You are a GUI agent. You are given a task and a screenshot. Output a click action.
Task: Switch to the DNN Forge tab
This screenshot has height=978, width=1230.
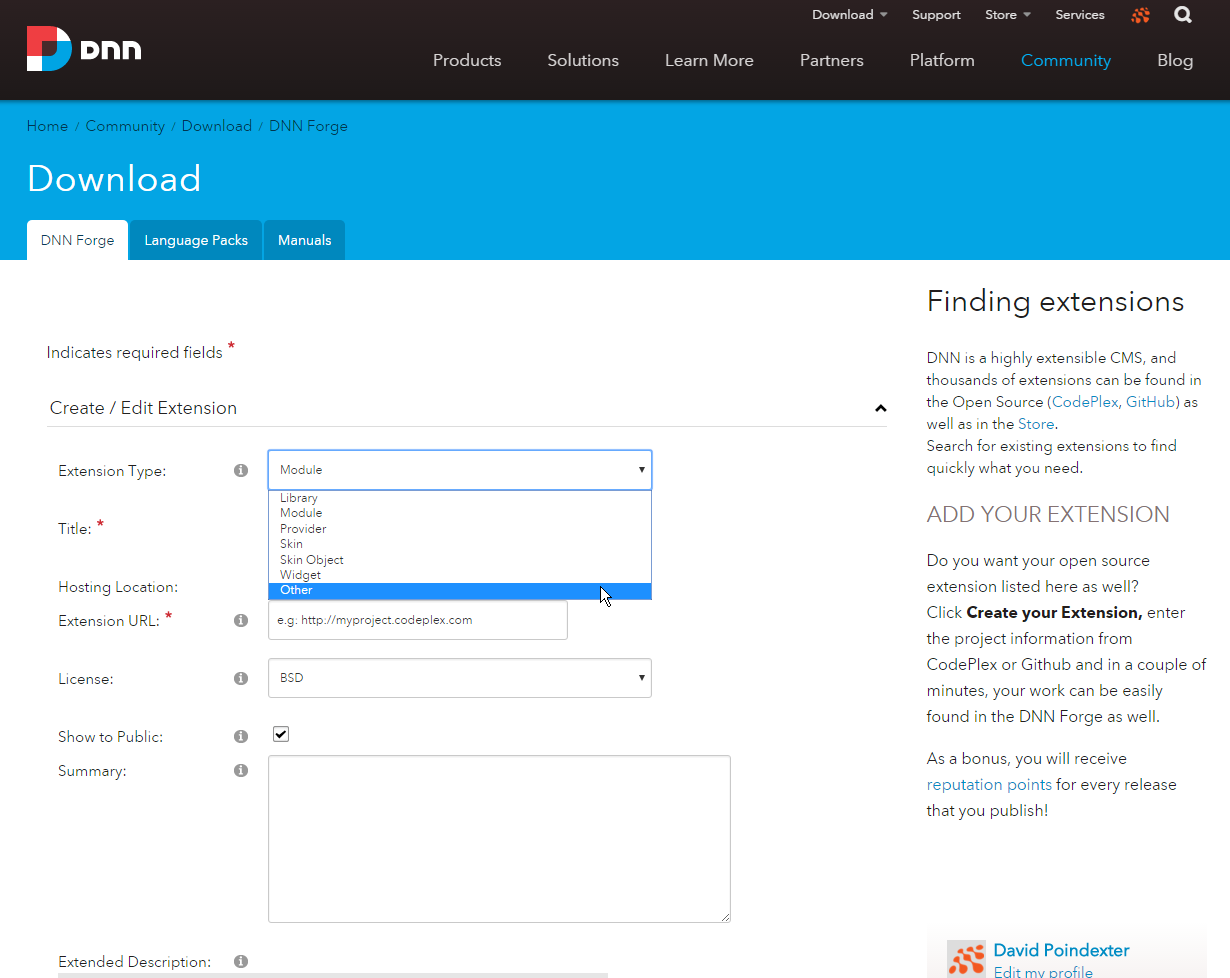[77, 240]
